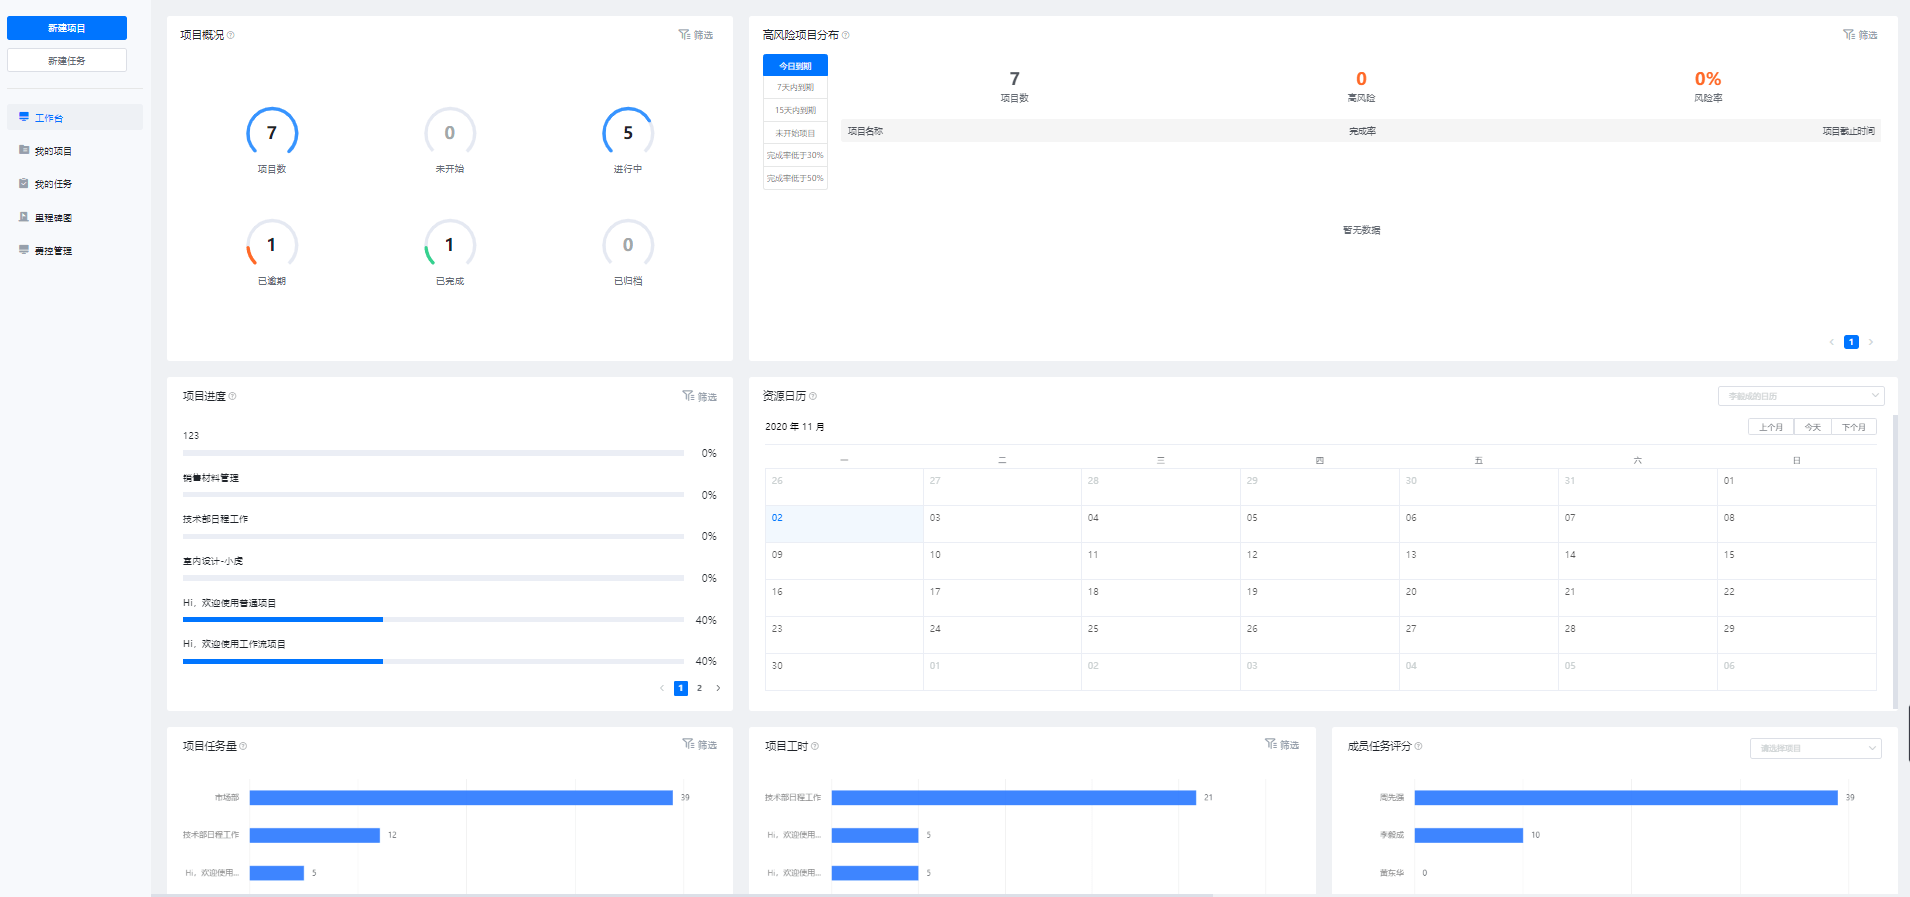Open 工作台 in the sidebar
The height and width of the screenshot is (897, 1910).
pyautogui.click(x=75, y=117)
